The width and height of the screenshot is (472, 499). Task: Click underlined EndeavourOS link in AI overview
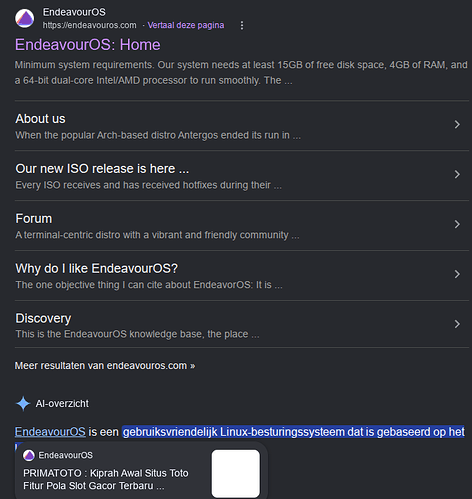[50, 432]
